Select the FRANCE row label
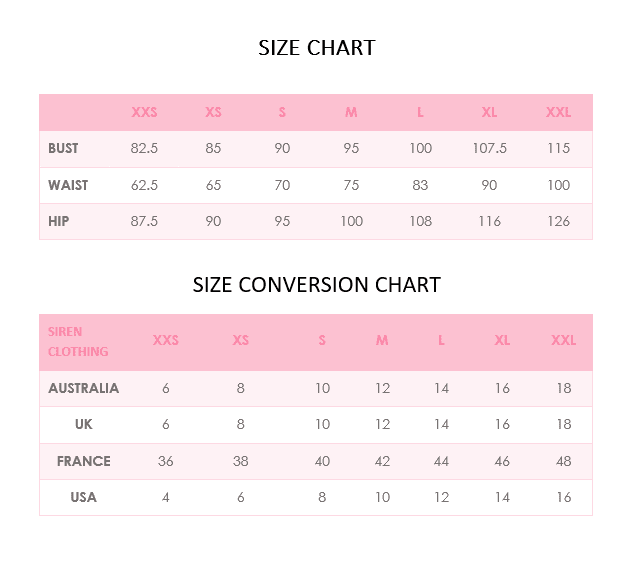The height and width of the screenshot is (568, 633). (x=84, y=461)
